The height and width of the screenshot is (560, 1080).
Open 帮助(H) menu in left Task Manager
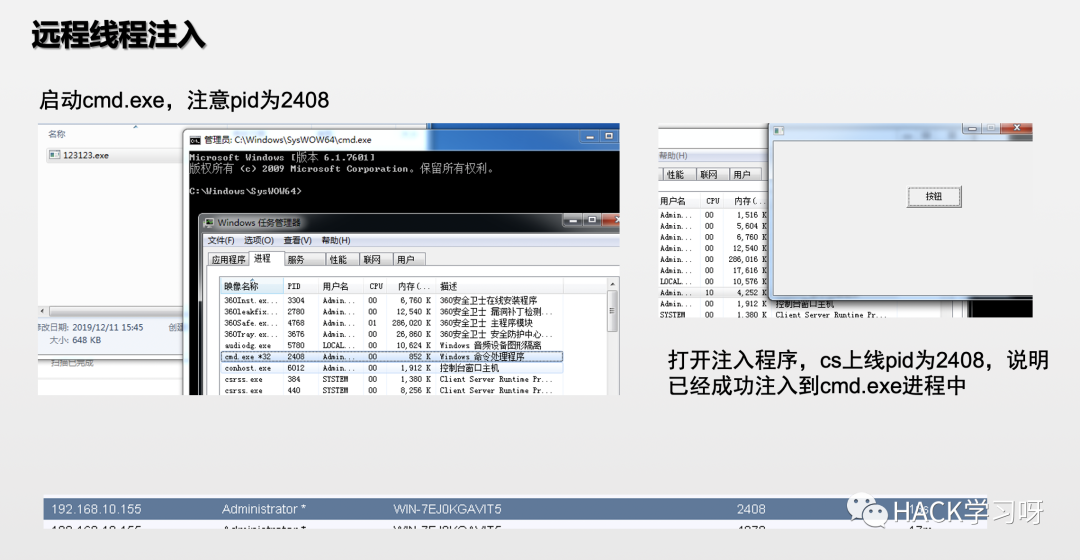coord(336,240)
